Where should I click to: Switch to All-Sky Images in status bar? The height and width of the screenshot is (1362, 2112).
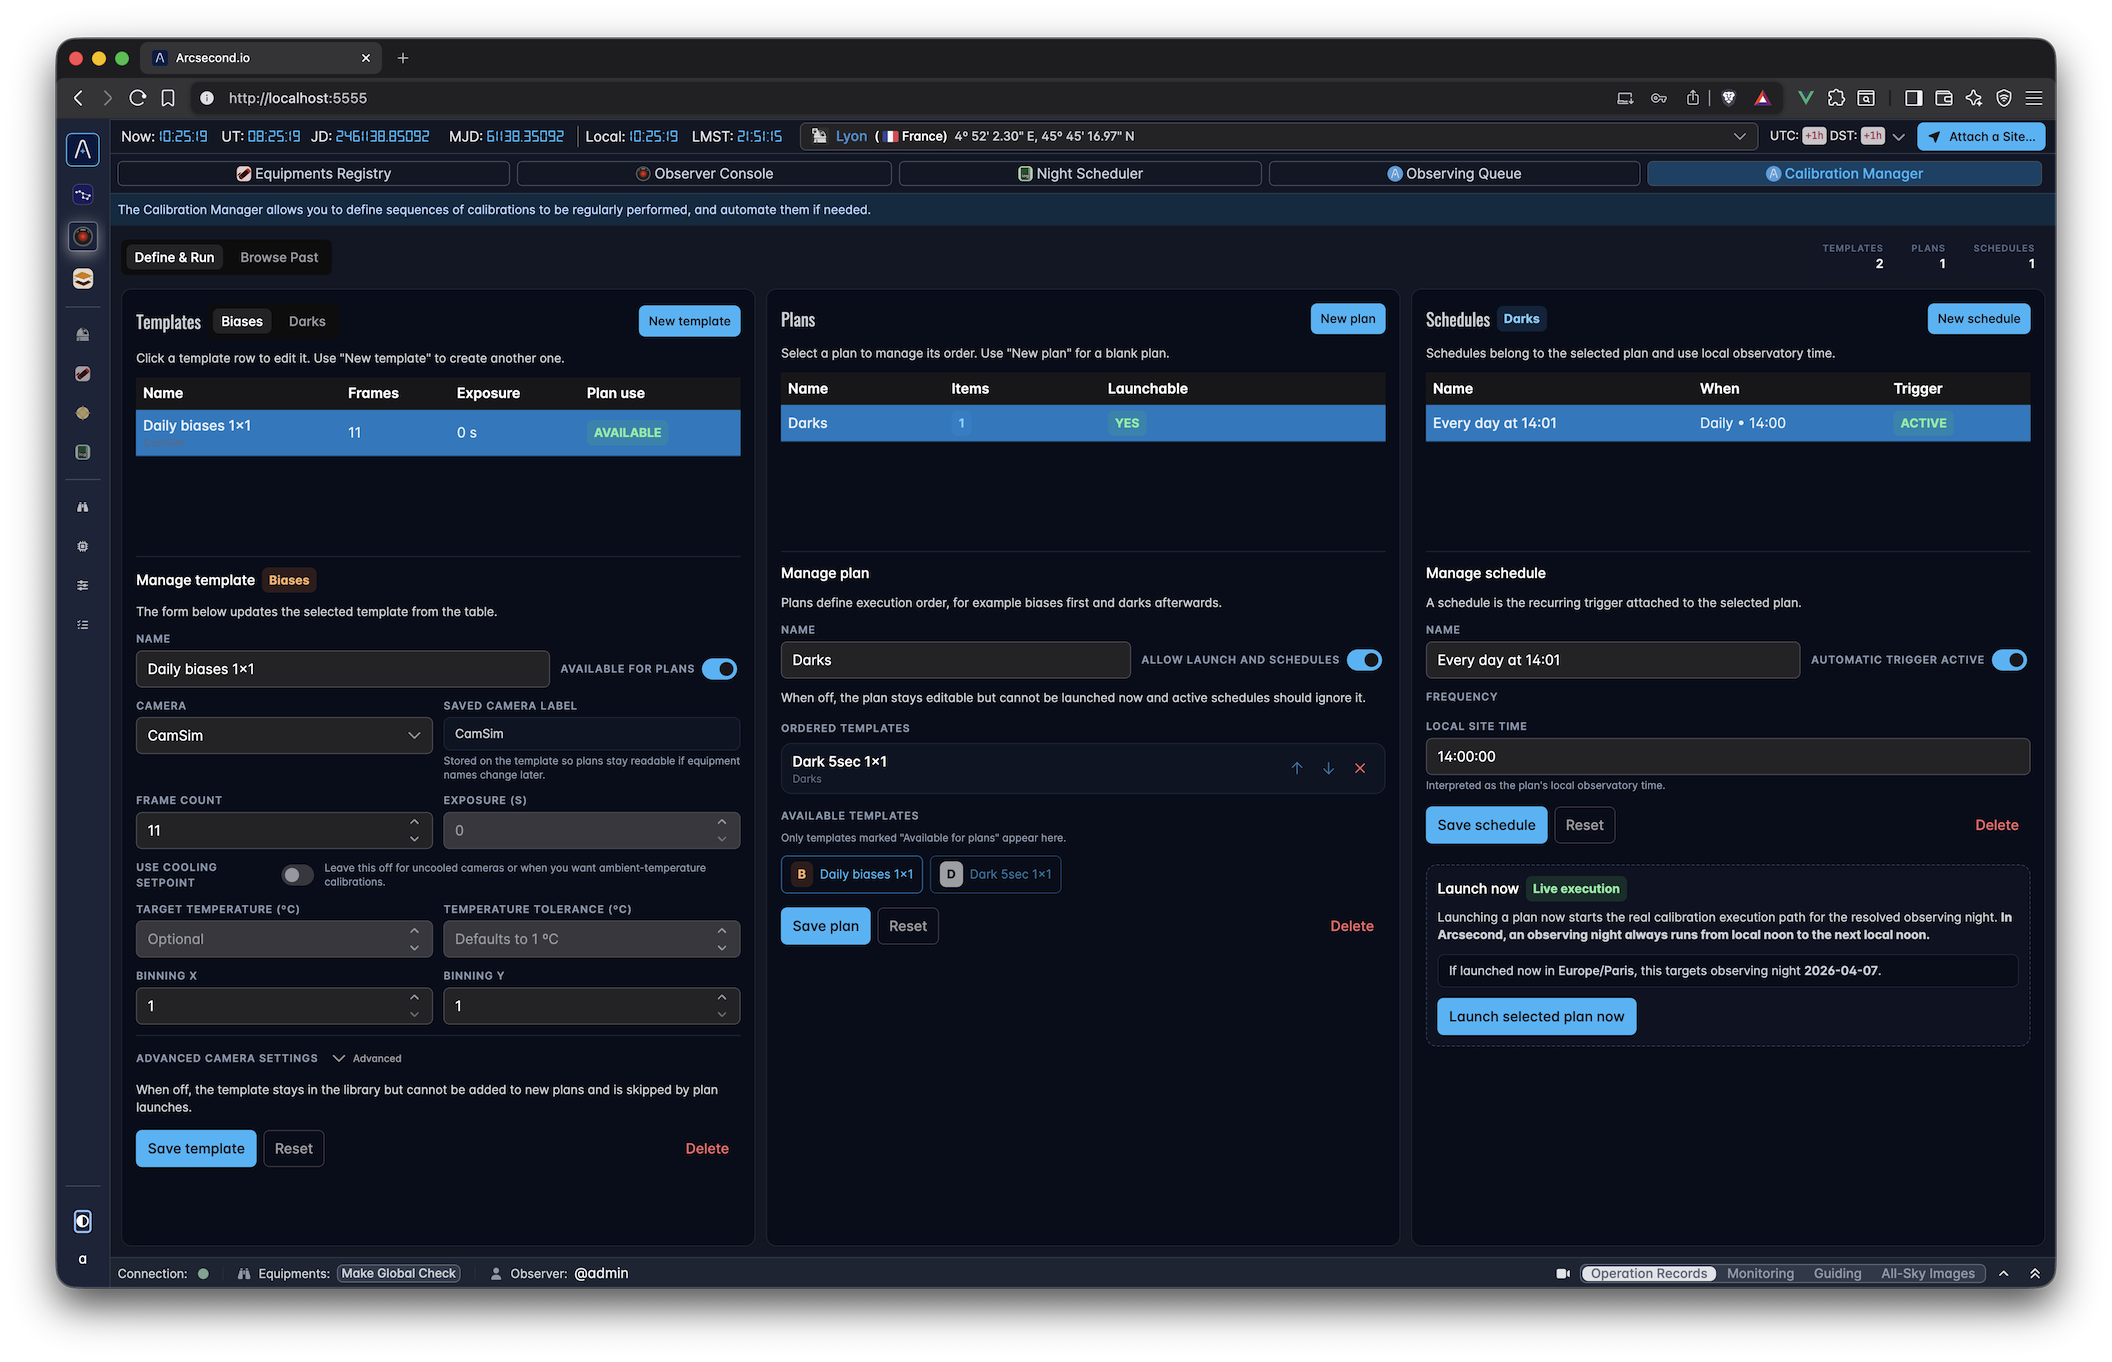pyautogui.click(x=1928, y=1273)
